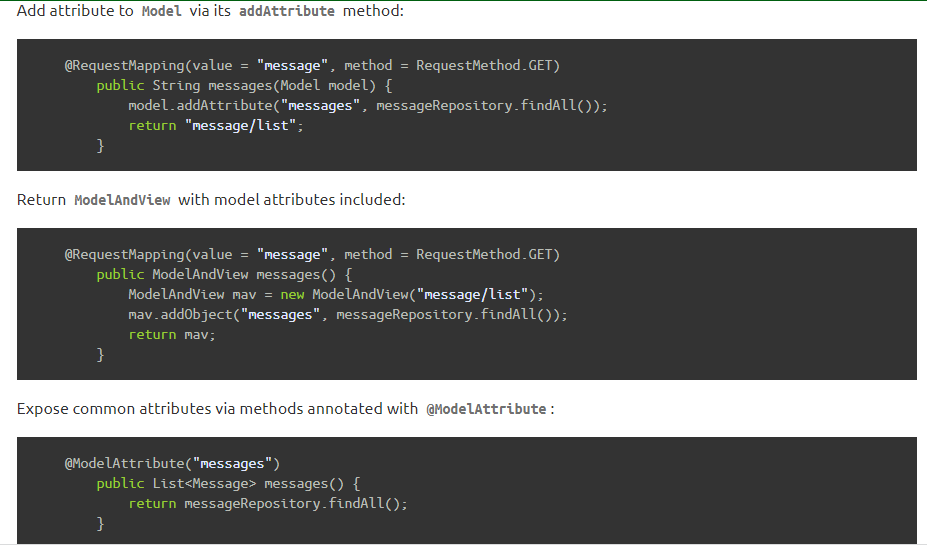Click the inline "addAttribute" code in first sentence
Viewport: 927px width, 545px height.
(x=287, y=12)
